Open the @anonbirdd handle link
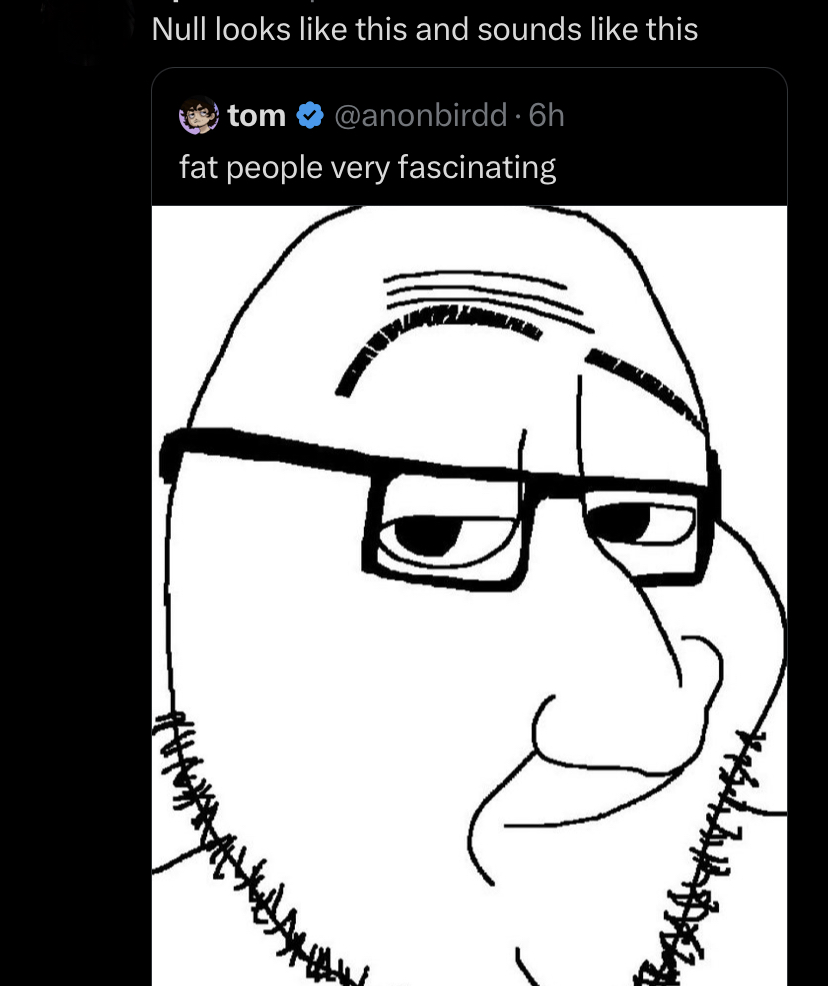The image size is (828, 986). (x=421, y=116)
